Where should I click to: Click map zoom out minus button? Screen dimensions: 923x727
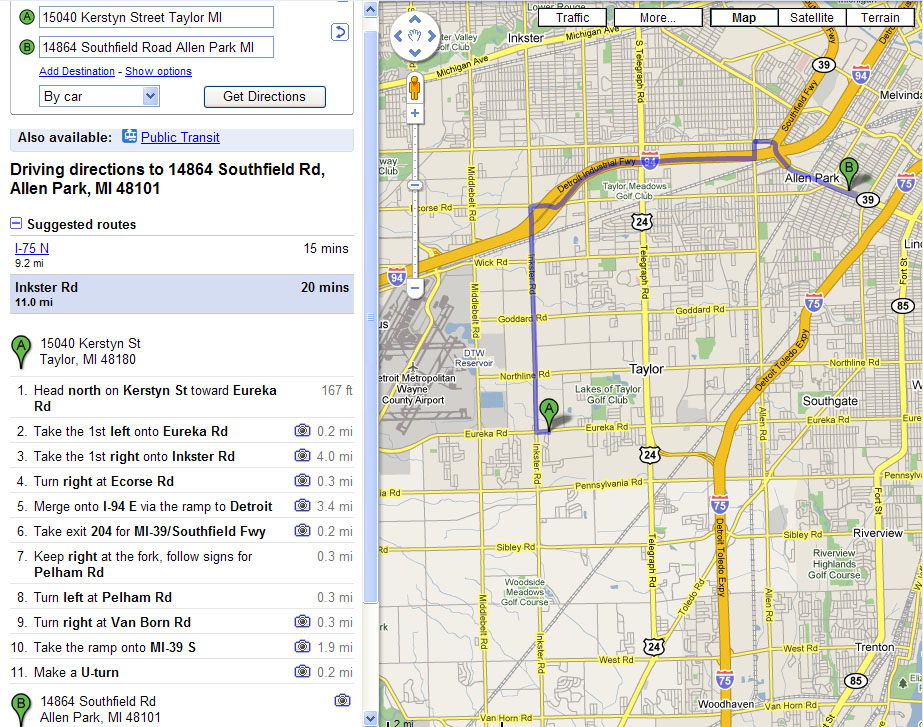[x=415, y=289]
